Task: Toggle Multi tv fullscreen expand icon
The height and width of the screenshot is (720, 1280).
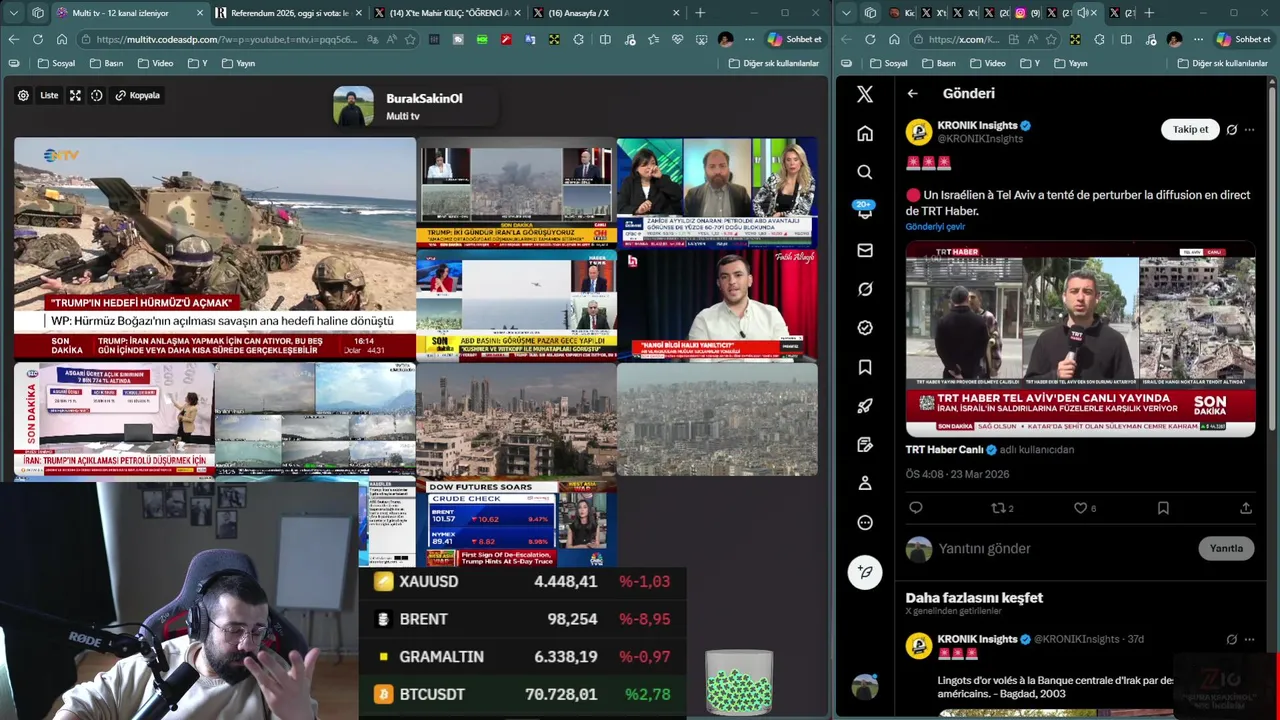Action: coord(75,96)
